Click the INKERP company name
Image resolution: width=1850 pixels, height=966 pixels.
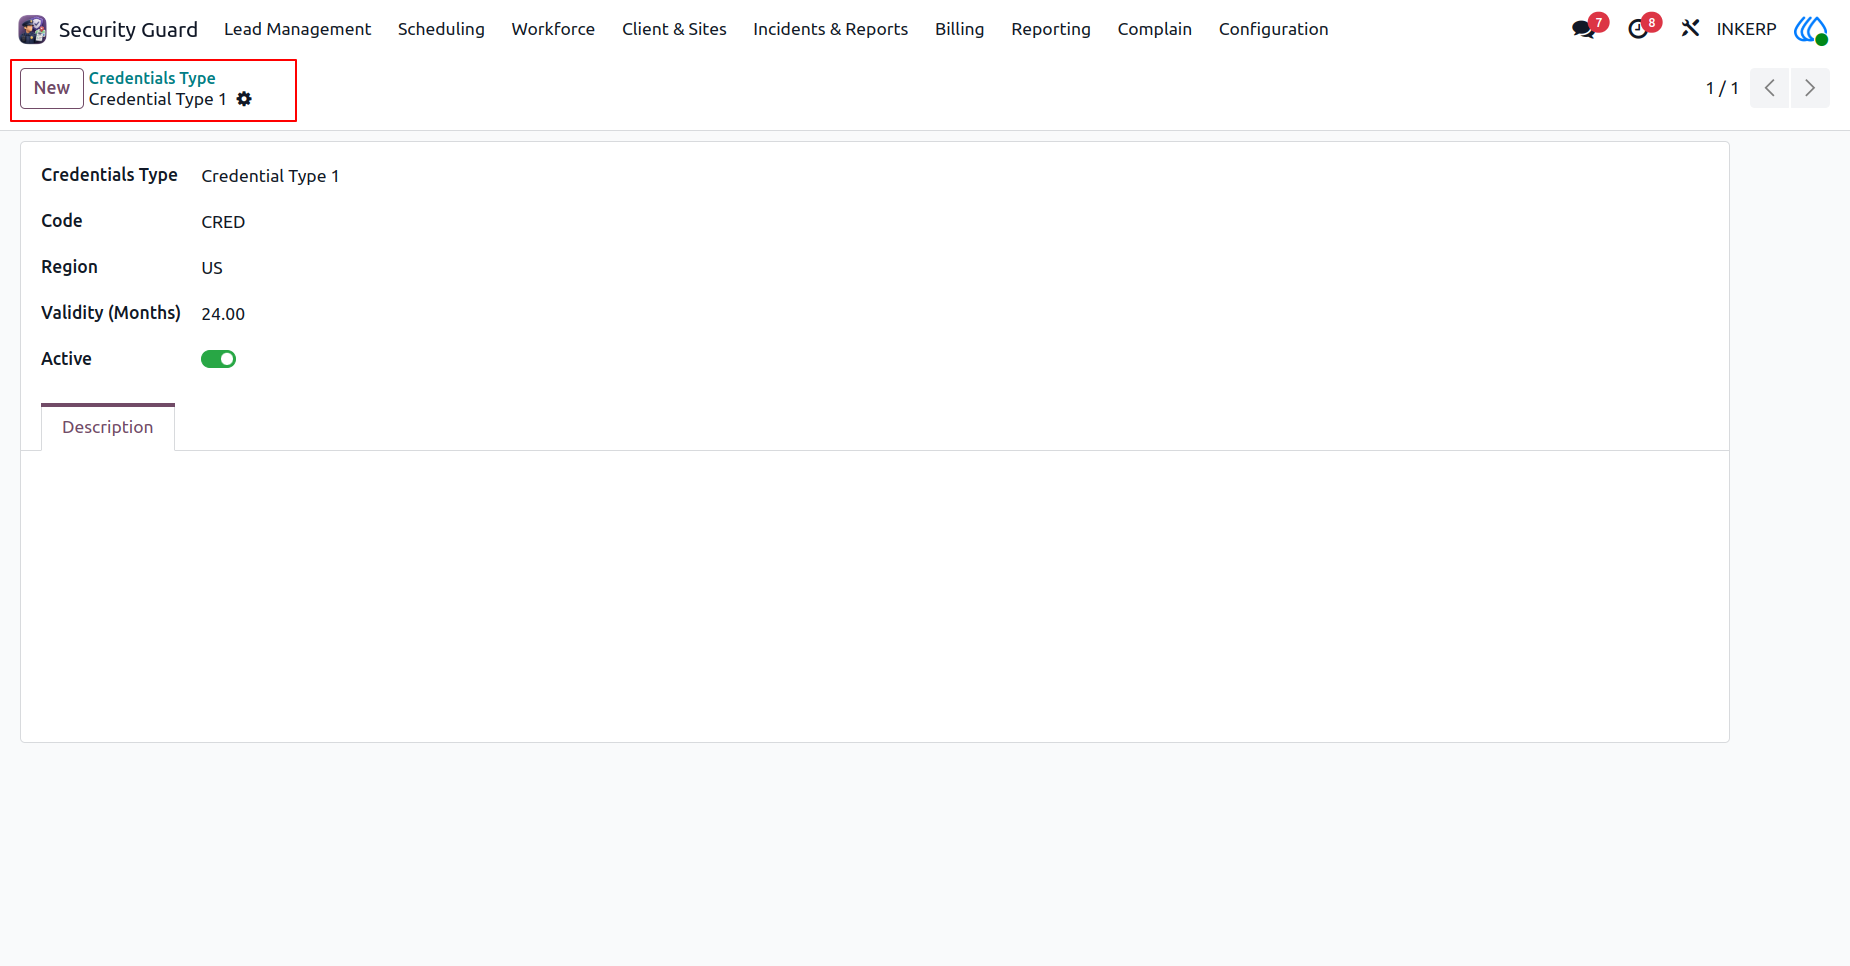click(1746, 29)
